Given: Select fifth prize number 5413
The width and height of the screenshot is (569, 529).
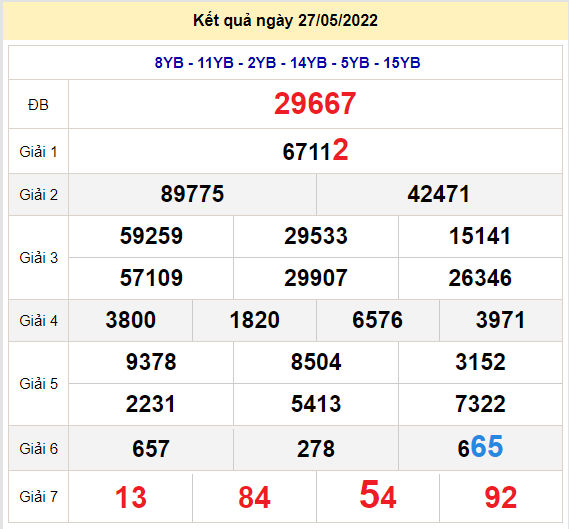Looking at the screenshot, I should [x=316, y=404].
